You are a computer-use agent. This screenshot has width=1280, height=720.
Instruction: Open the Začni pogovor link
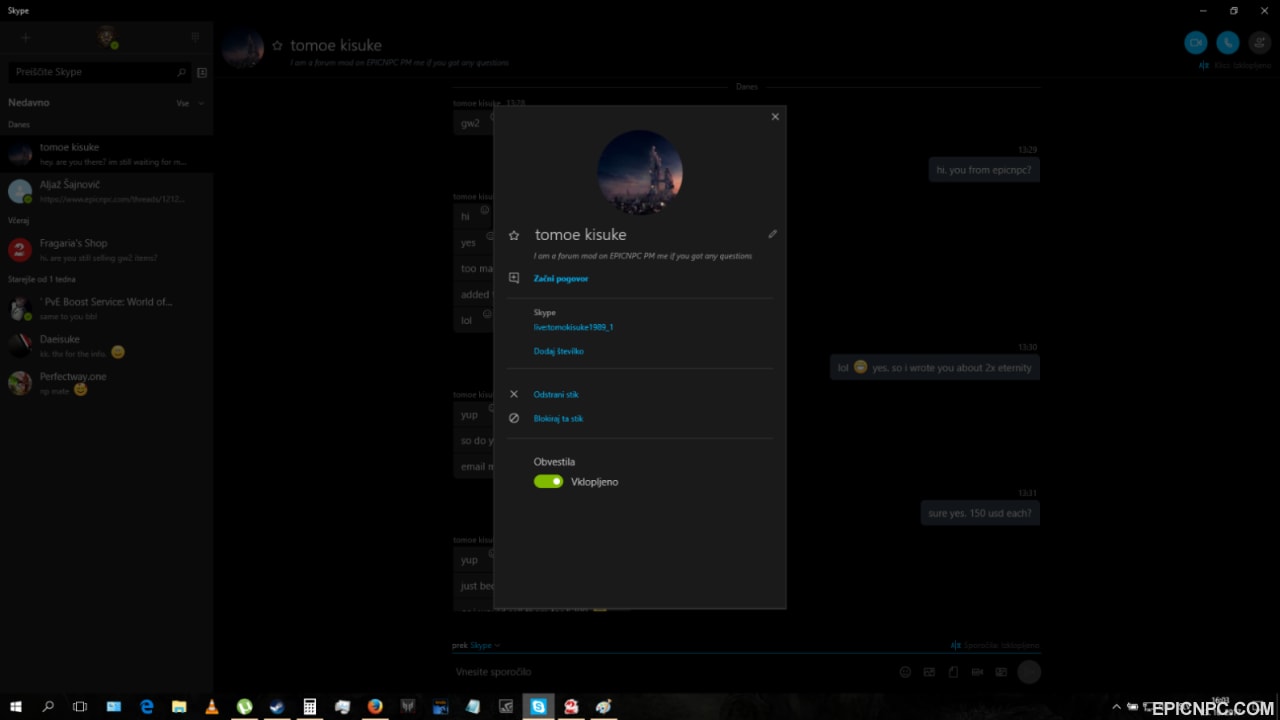[x=561, y=279]
